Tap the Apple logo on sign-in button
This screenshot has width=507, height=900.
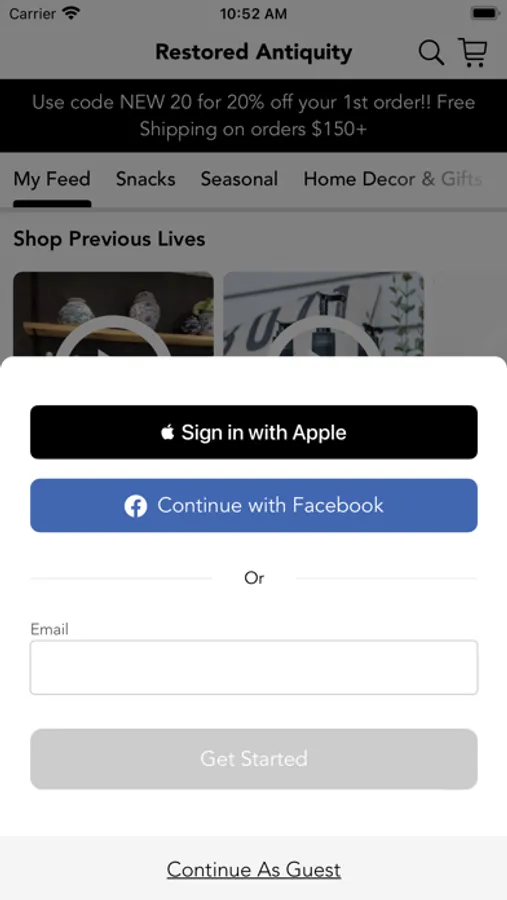tap(167, 432)
